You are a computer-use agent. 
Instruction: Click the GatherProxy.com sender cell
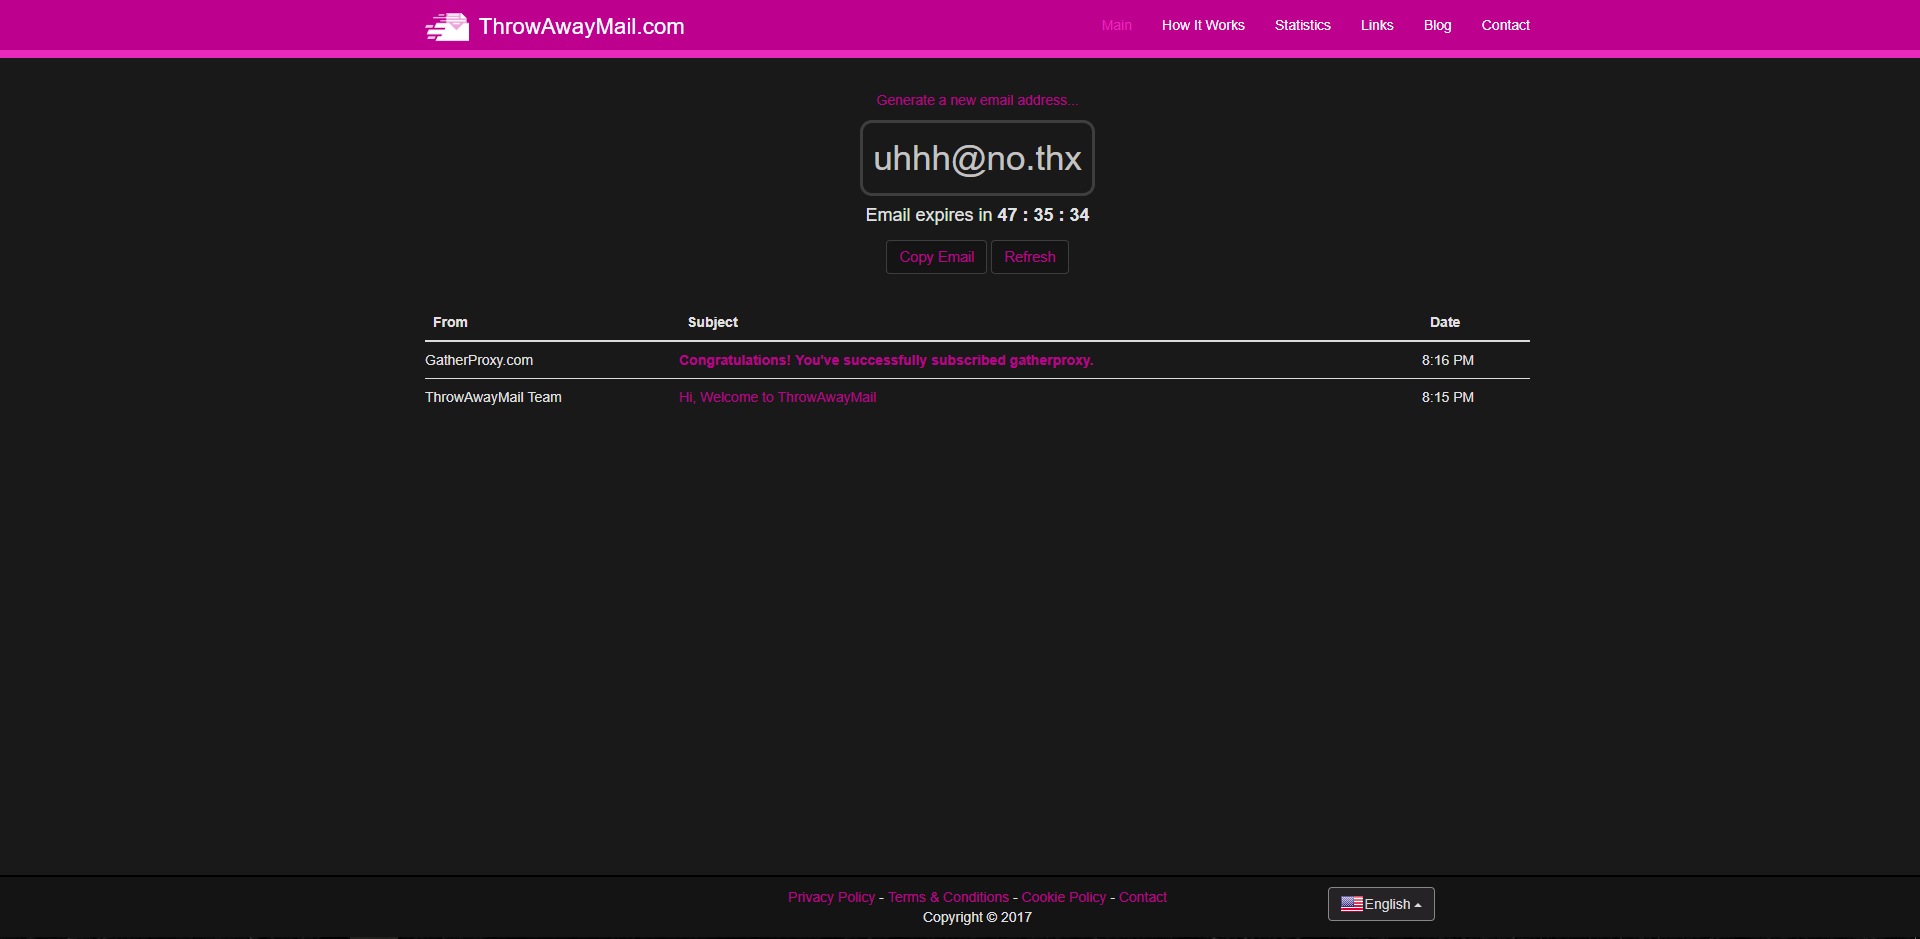pos(479,360)
